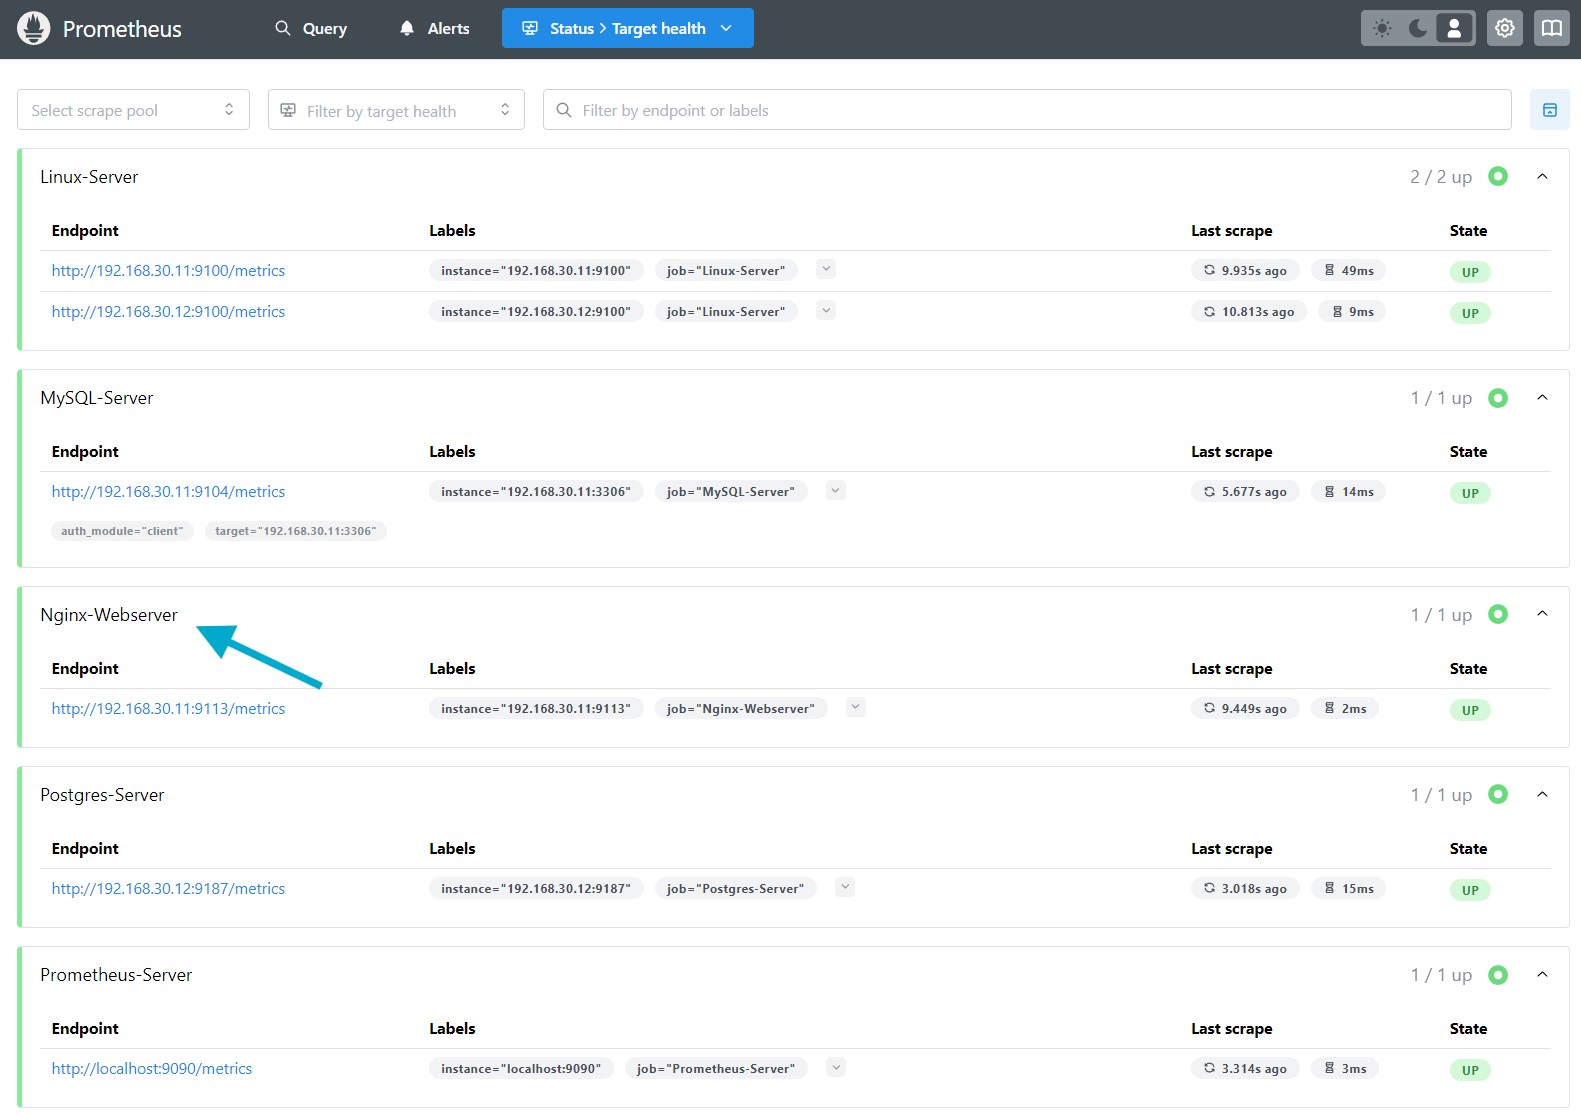Click the Nginx-Webserver green health status icon
The height and width of the screenshot is (1117, 1581).
pos(1497,614)
